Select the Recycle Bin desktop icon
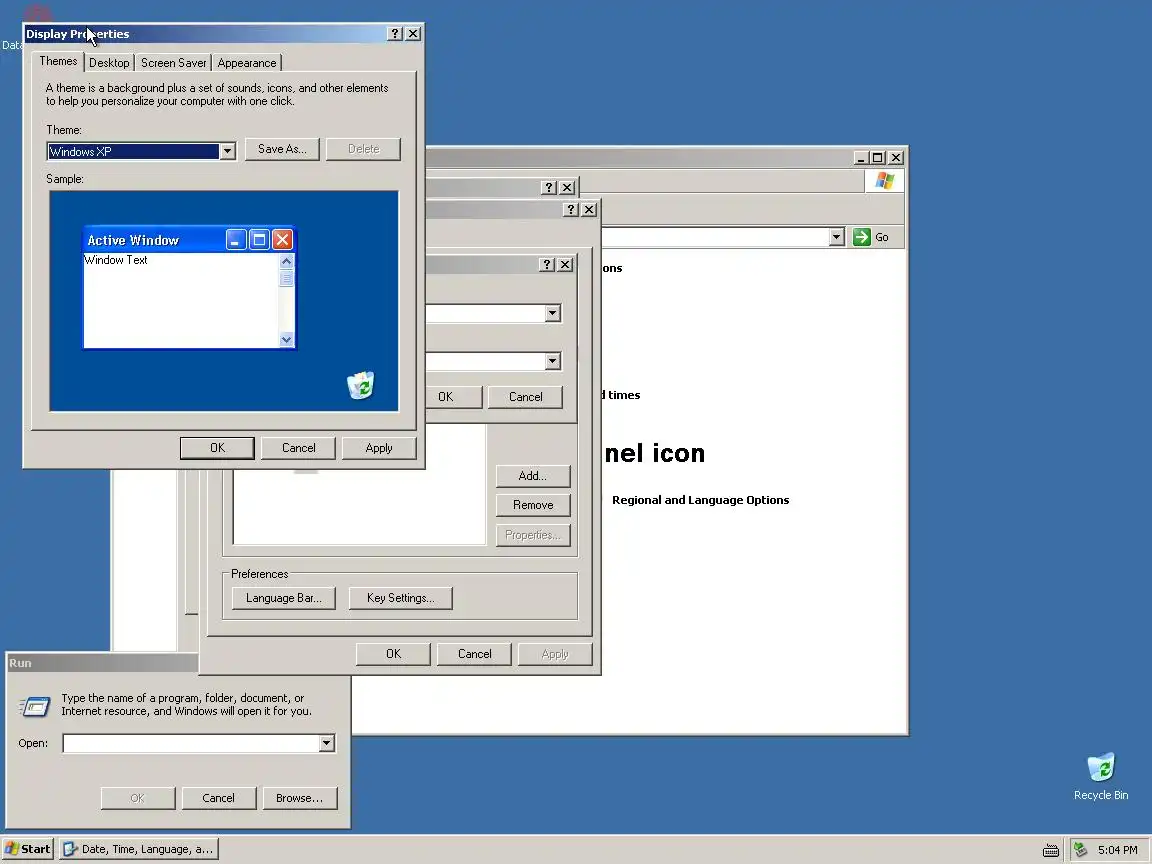 click(1101, 777)
